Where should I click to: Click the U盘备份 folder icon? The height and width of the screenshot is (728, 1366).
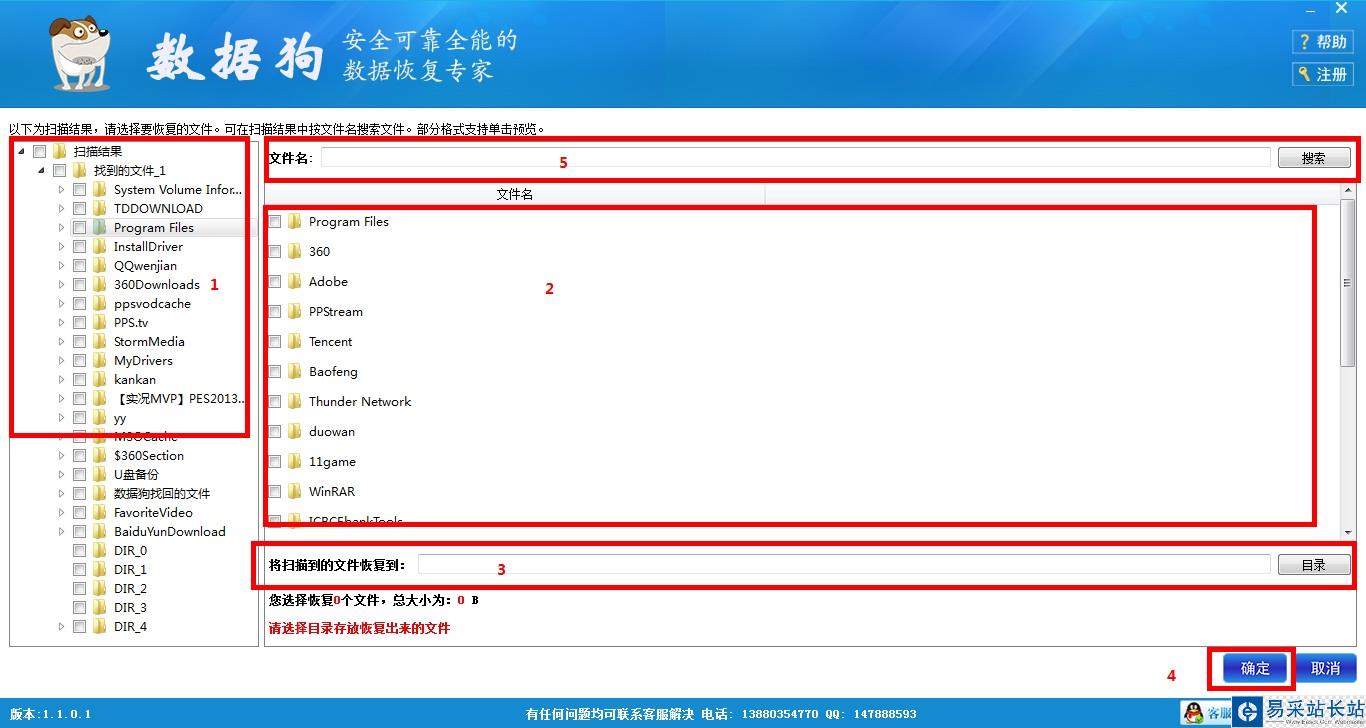pyautogui.click(x=99, y=475)
